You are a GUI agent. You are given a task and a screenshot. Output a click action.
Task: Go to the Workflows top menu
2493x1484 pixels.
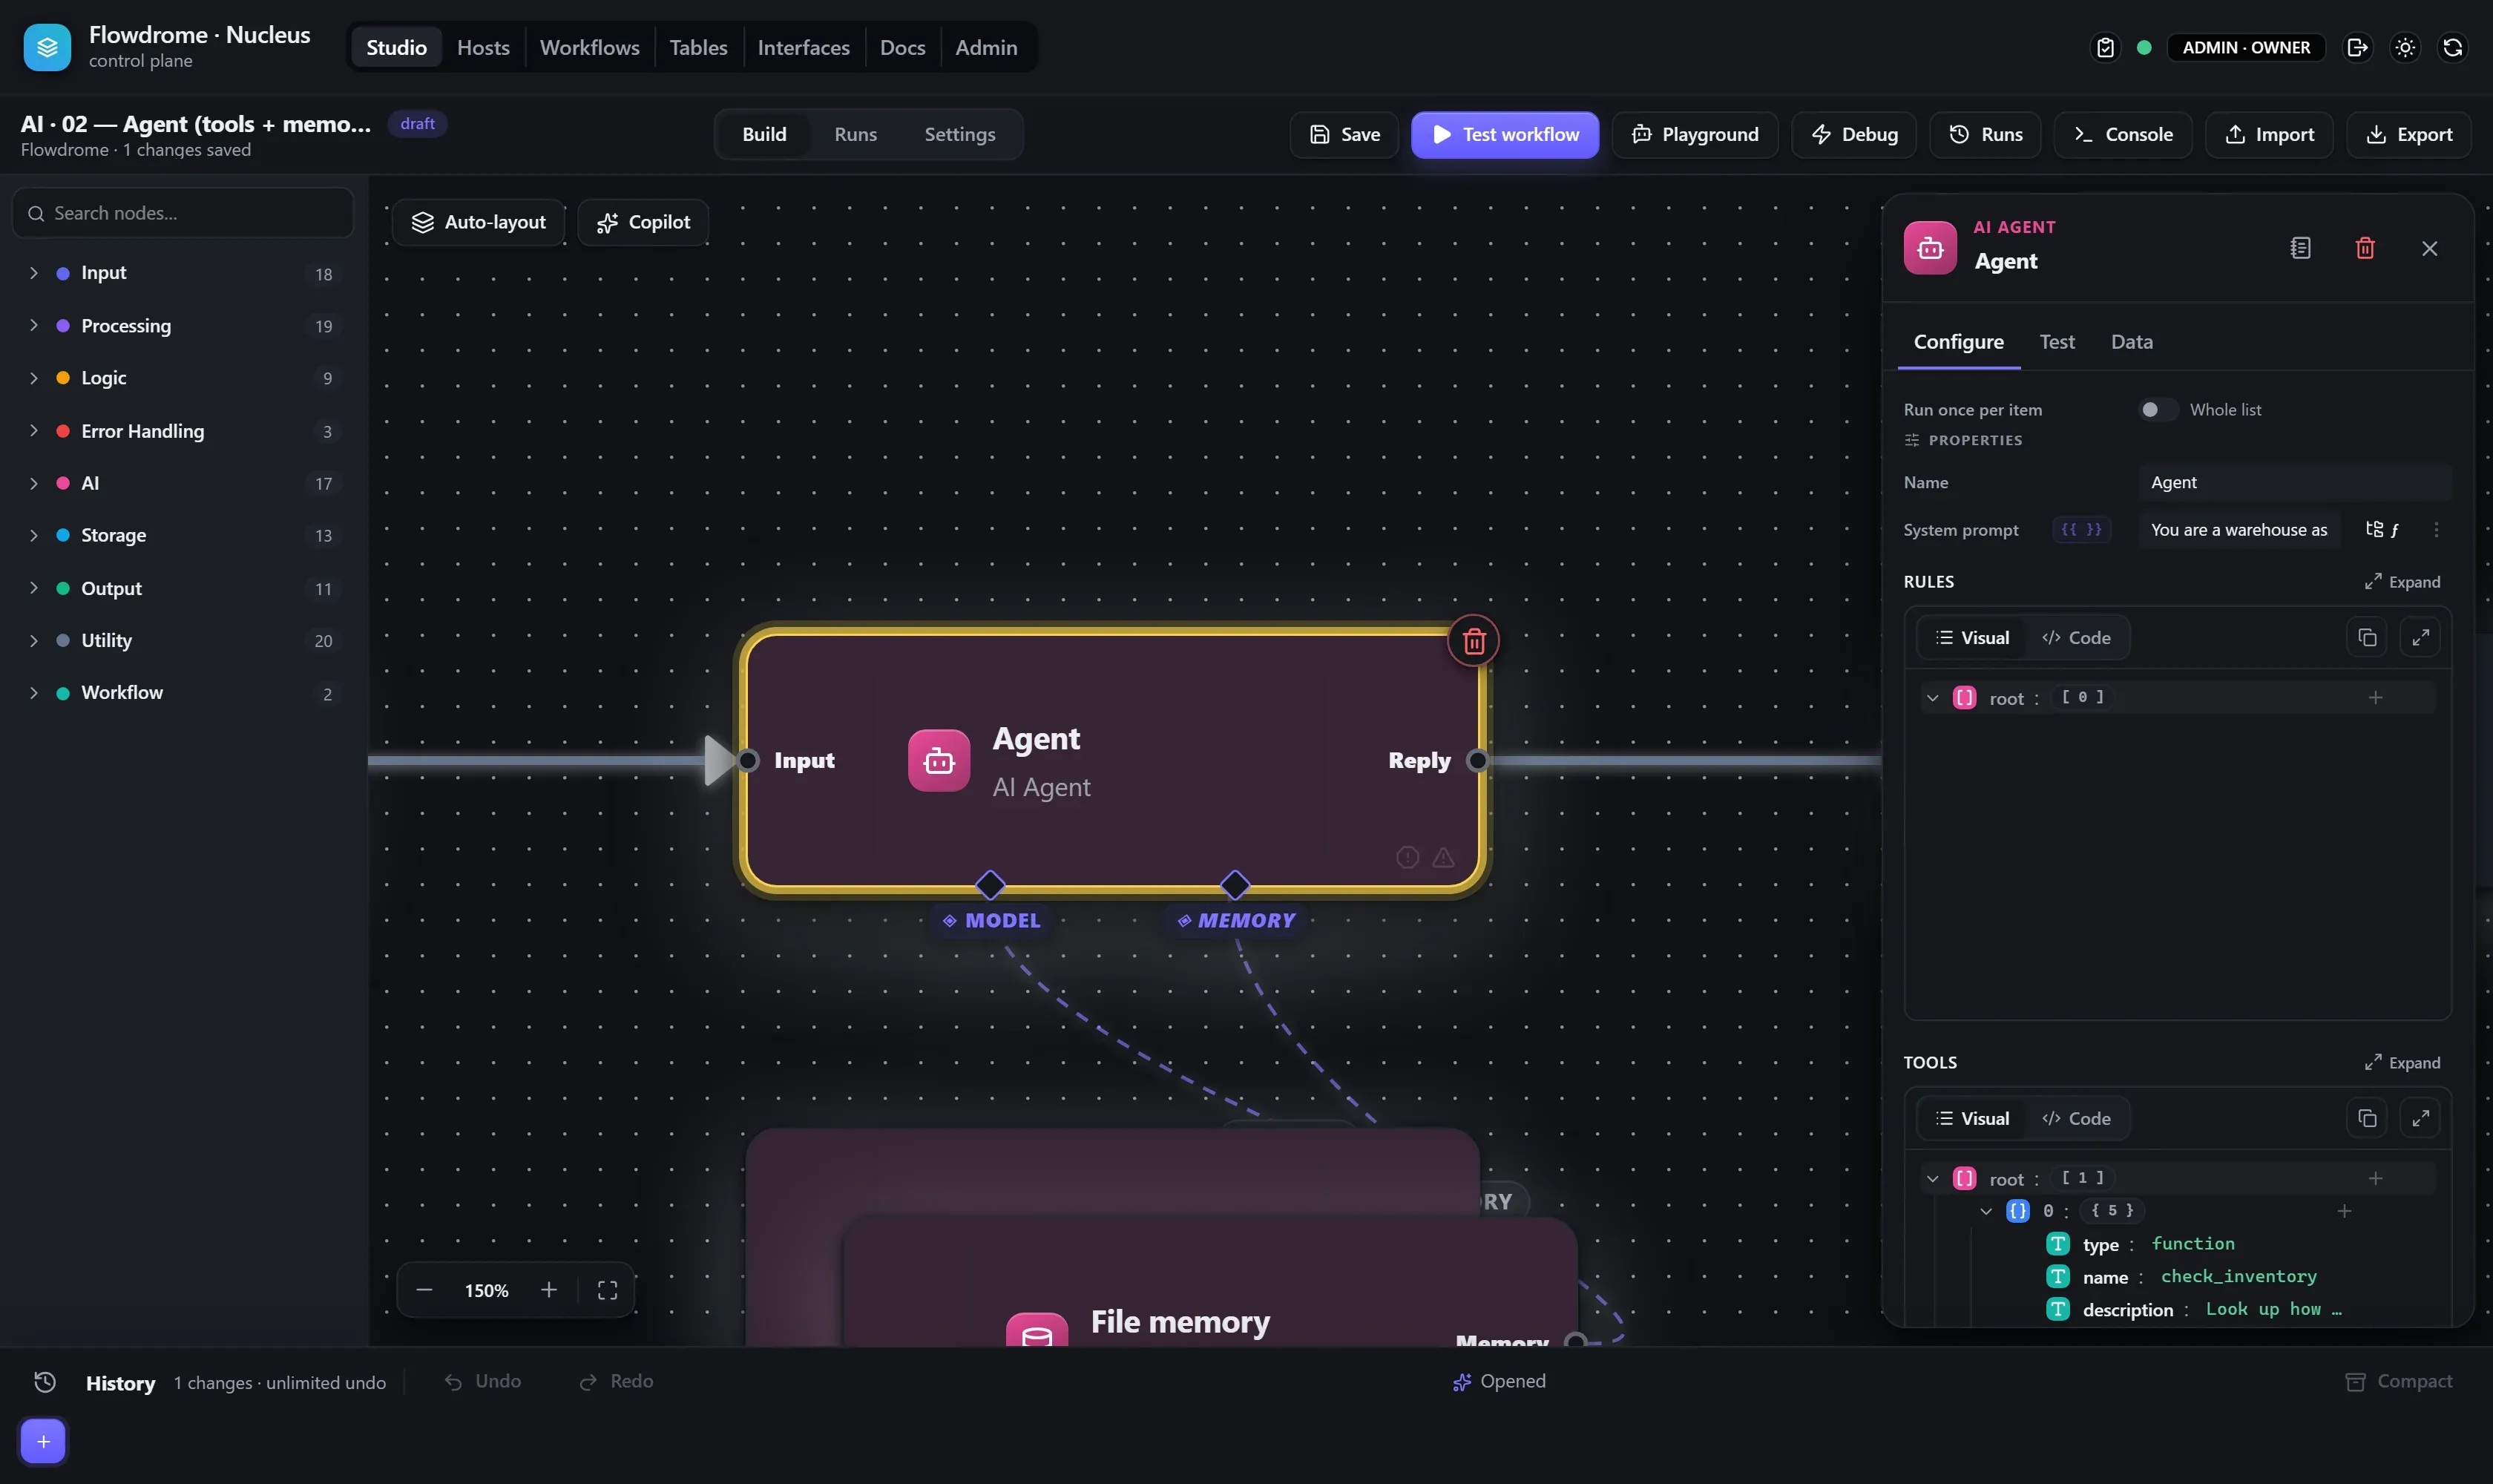click(x=589, y=47)
